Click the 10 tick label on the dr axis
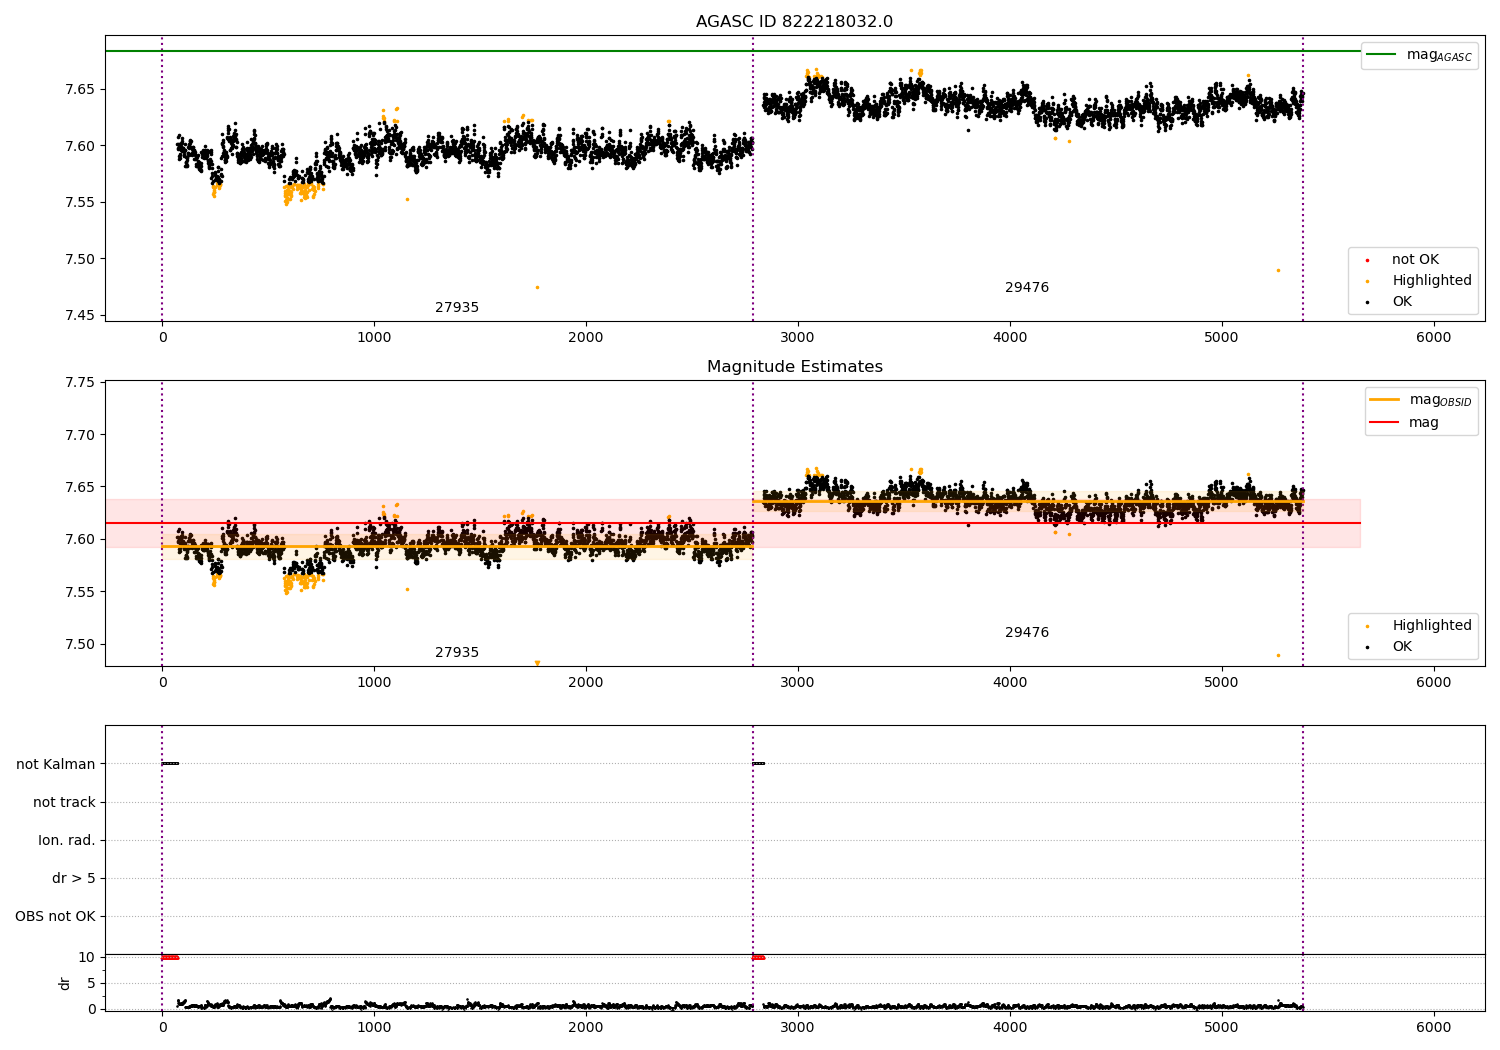This screenshot has height=1050, width=1500. (x=87, y=957)
